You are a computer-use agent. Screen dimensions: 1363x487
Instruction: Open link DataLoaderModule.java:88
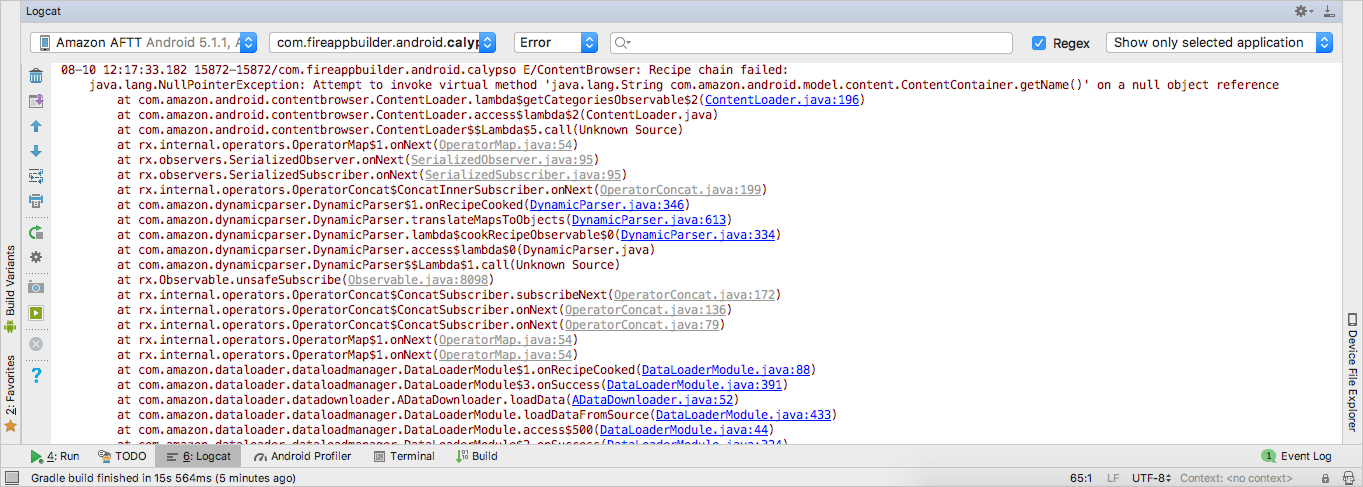coord(725,370)
